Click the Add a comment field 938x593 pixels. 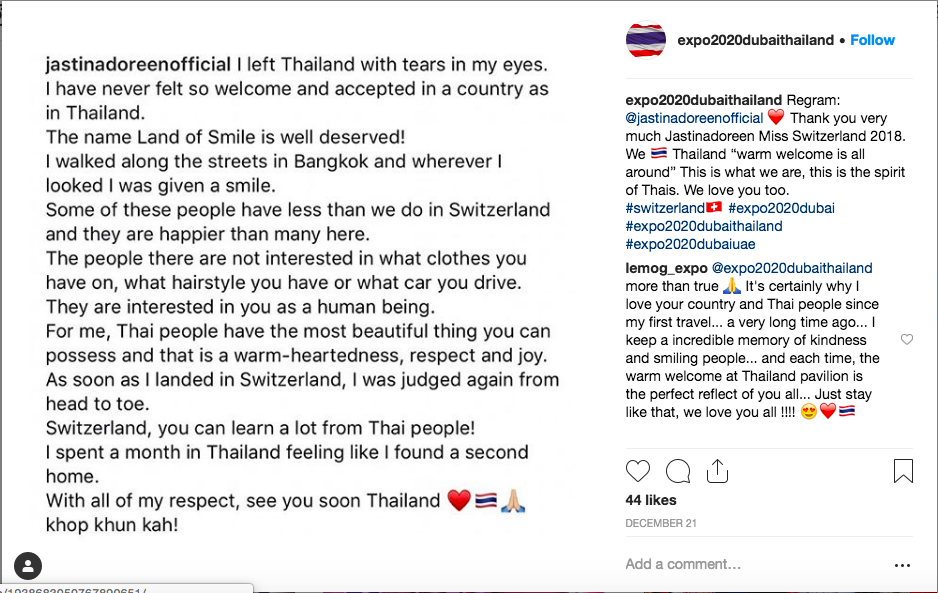click(x=754, y=564)
